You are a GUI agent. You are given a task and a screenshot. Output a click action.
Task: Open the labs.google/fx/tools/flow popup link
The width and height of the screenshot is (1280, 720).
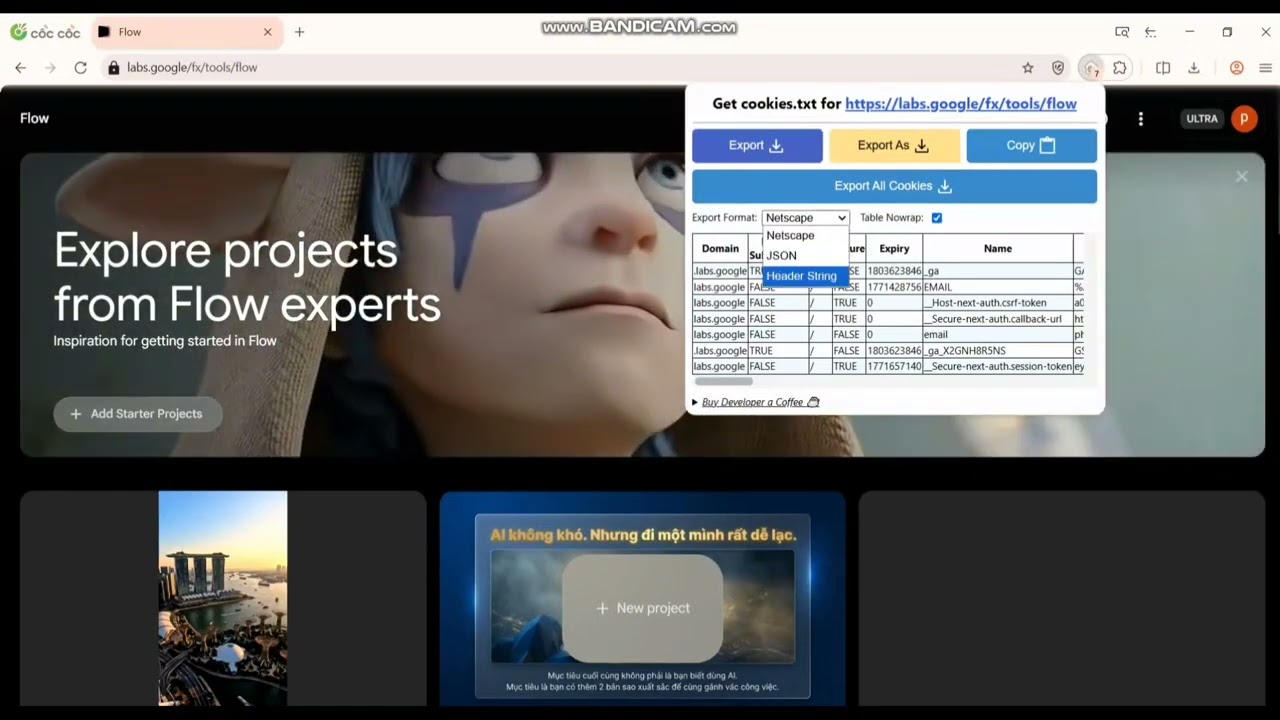961,103
